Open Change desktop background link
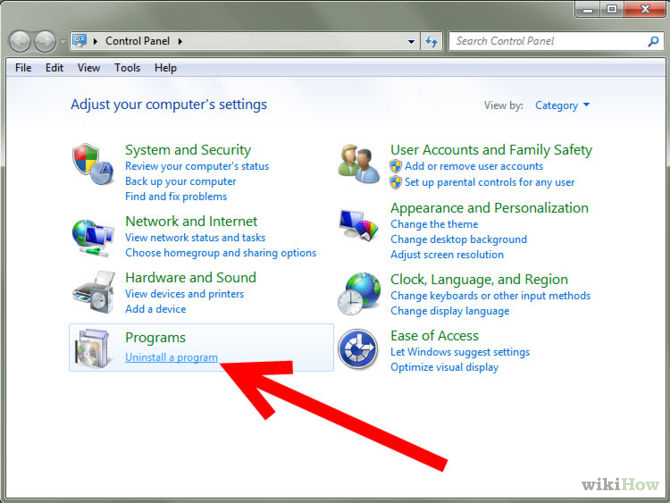The width and height of the screenshot is (670, 503). coord(458,240)
